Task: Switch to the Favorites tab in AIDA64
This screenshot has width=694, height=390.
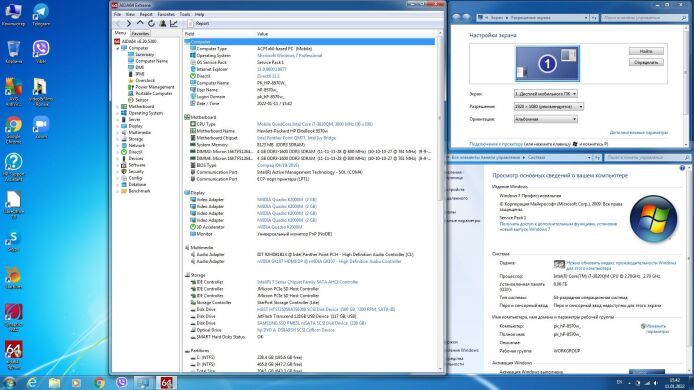Action: click(x=140, y=34)
